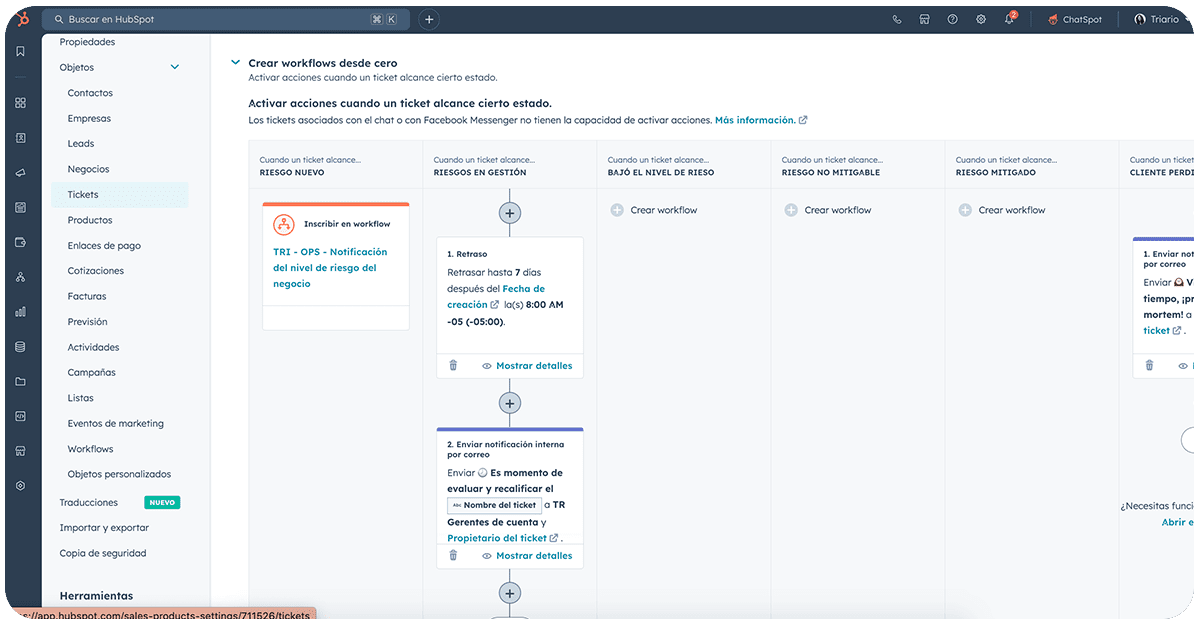Viewport: 1200px width, 625px height.
Task: Open the marketplace icon in top bar
Action: (925, 19)
